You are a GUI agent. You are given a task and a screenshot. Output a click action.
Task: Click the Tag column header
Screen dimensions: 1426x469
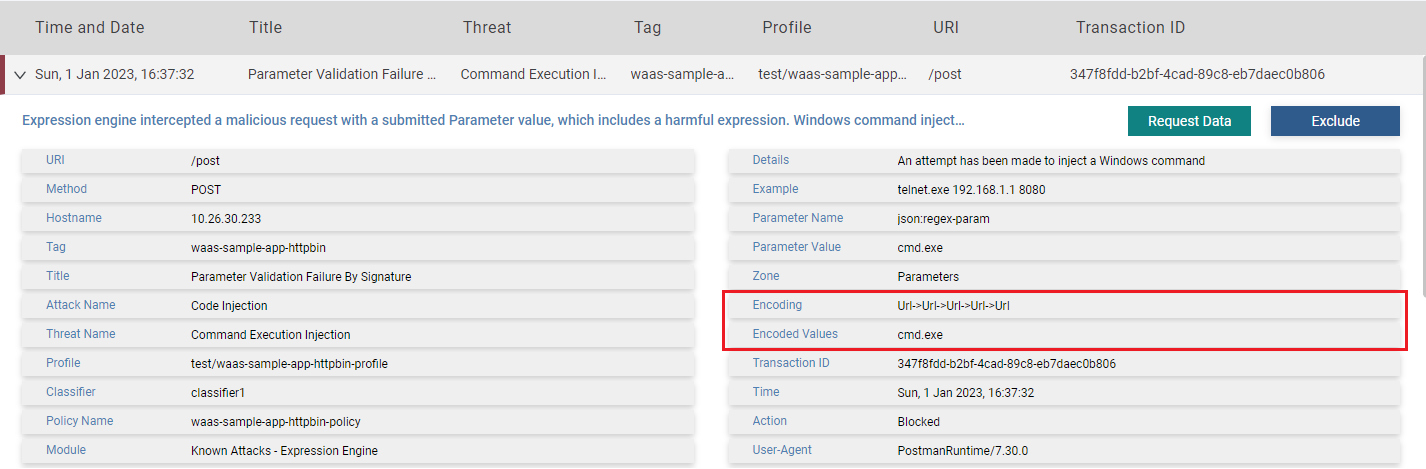click(x=647, y=27)
